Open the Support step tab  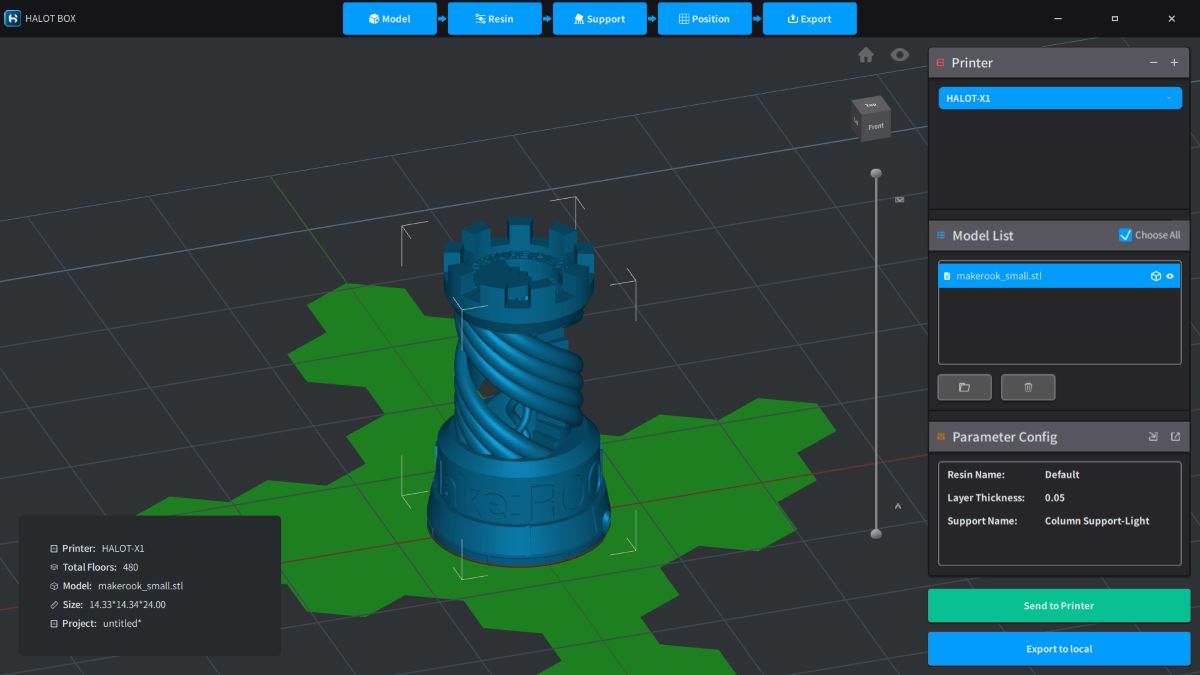(x=600, y=19)
